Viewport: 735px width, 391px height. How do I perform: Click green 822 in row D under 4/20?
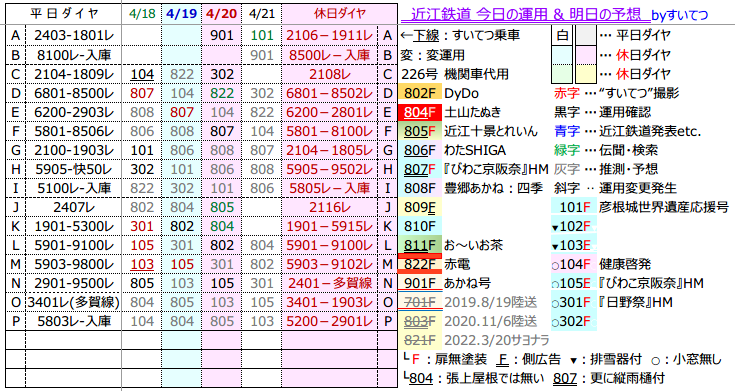click(222, 93)
